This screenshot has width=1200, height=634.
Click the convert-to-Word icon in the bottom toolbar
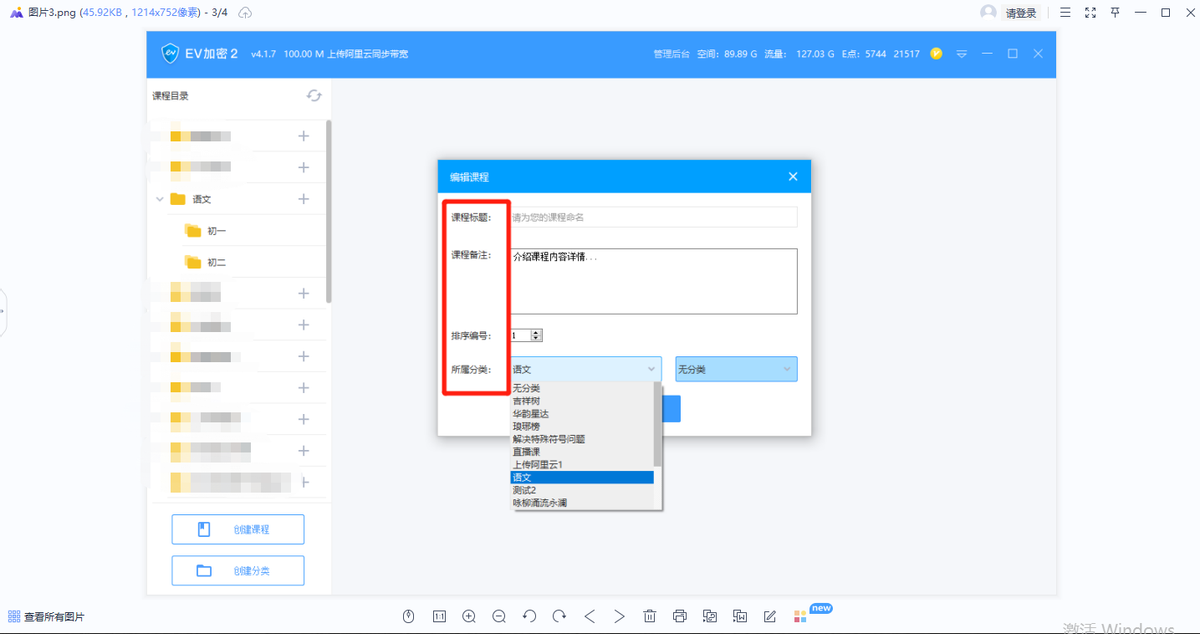(740, 616)
